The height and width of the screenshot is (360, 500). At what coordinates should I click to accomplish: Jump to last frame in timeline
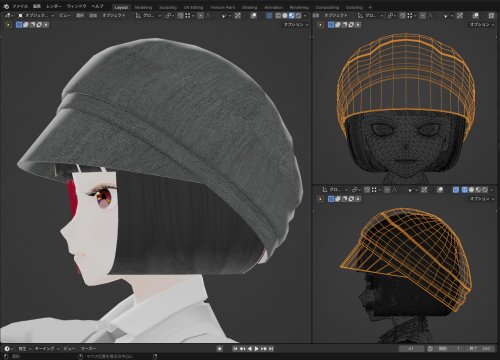pos(271,349)
